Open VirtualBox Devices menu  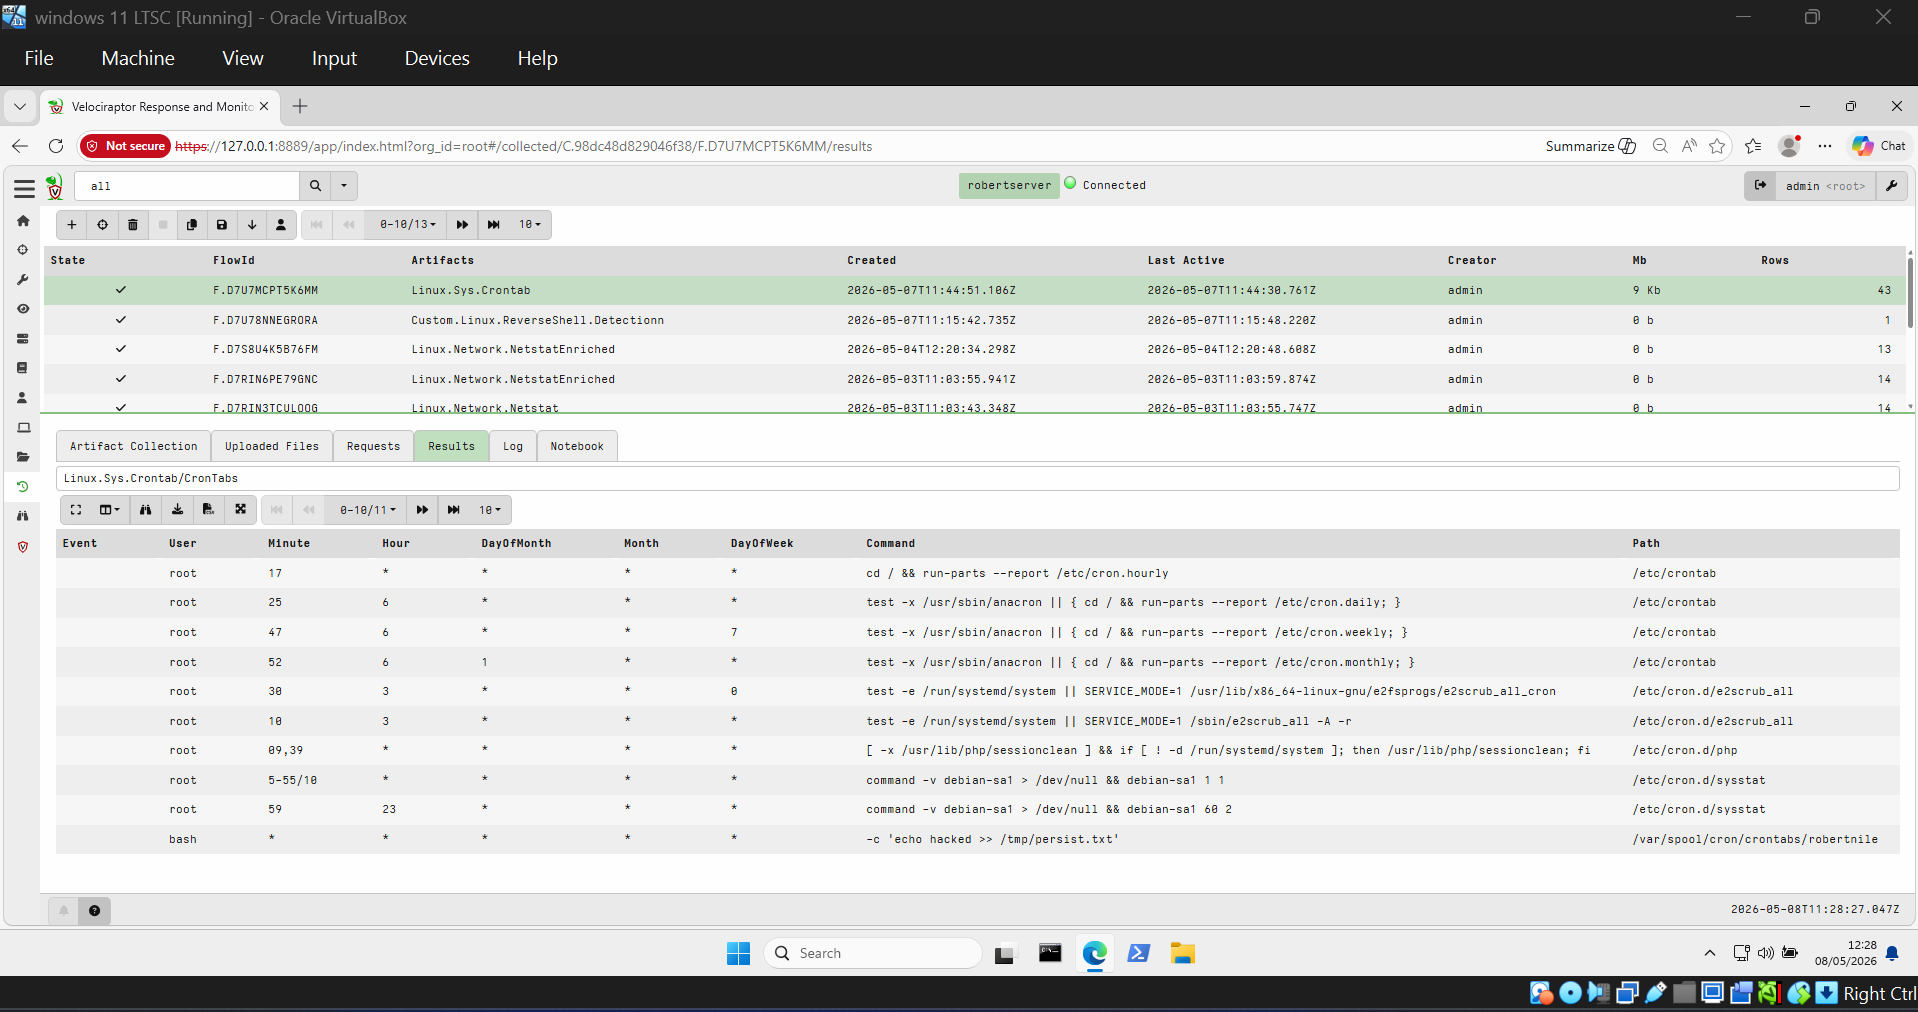click(x=437, y=59)
